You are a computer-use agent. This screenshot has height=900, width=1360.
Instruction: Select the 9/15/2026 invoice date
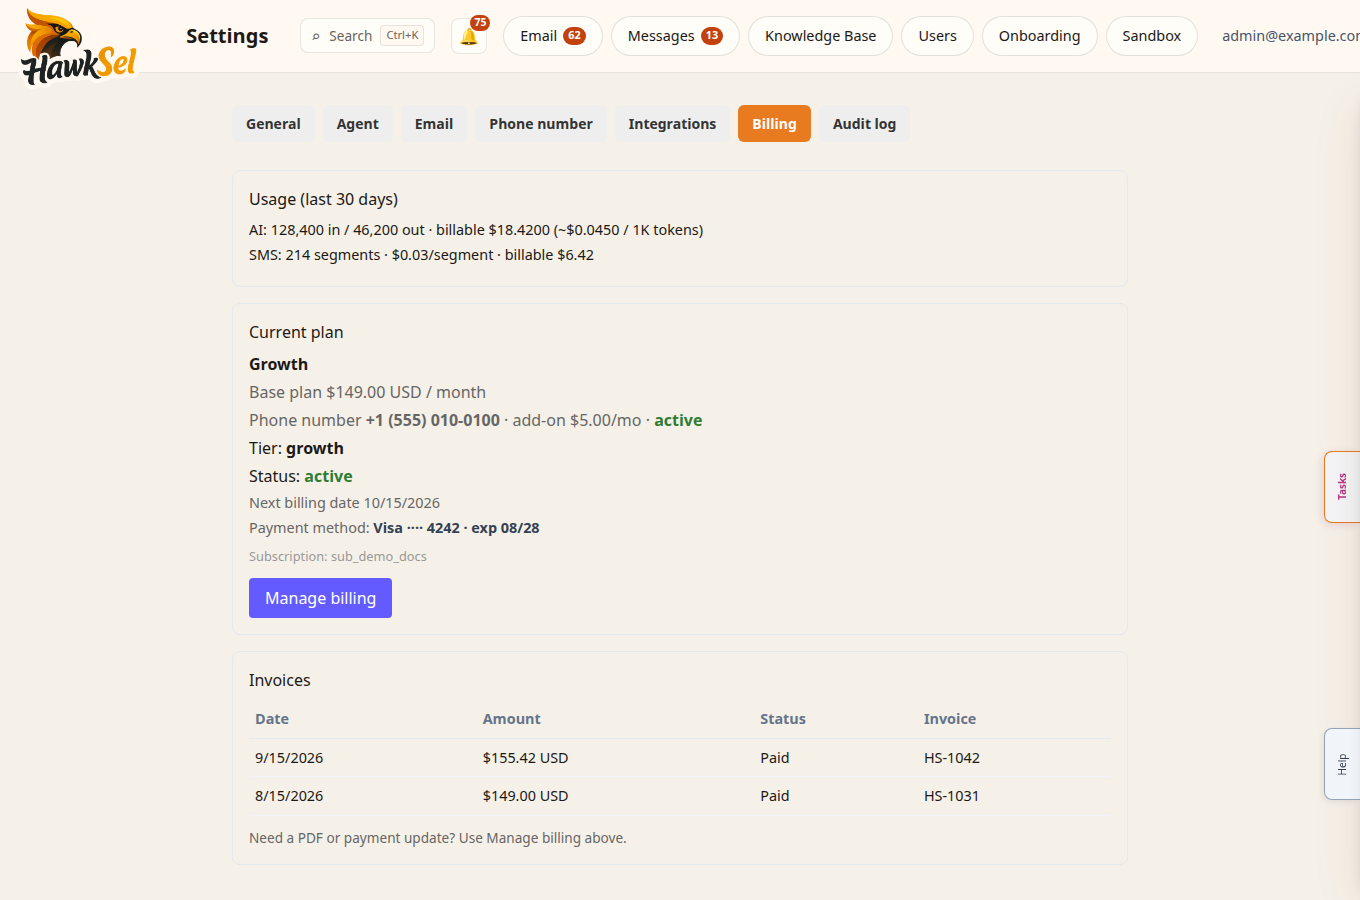point(289,758)
